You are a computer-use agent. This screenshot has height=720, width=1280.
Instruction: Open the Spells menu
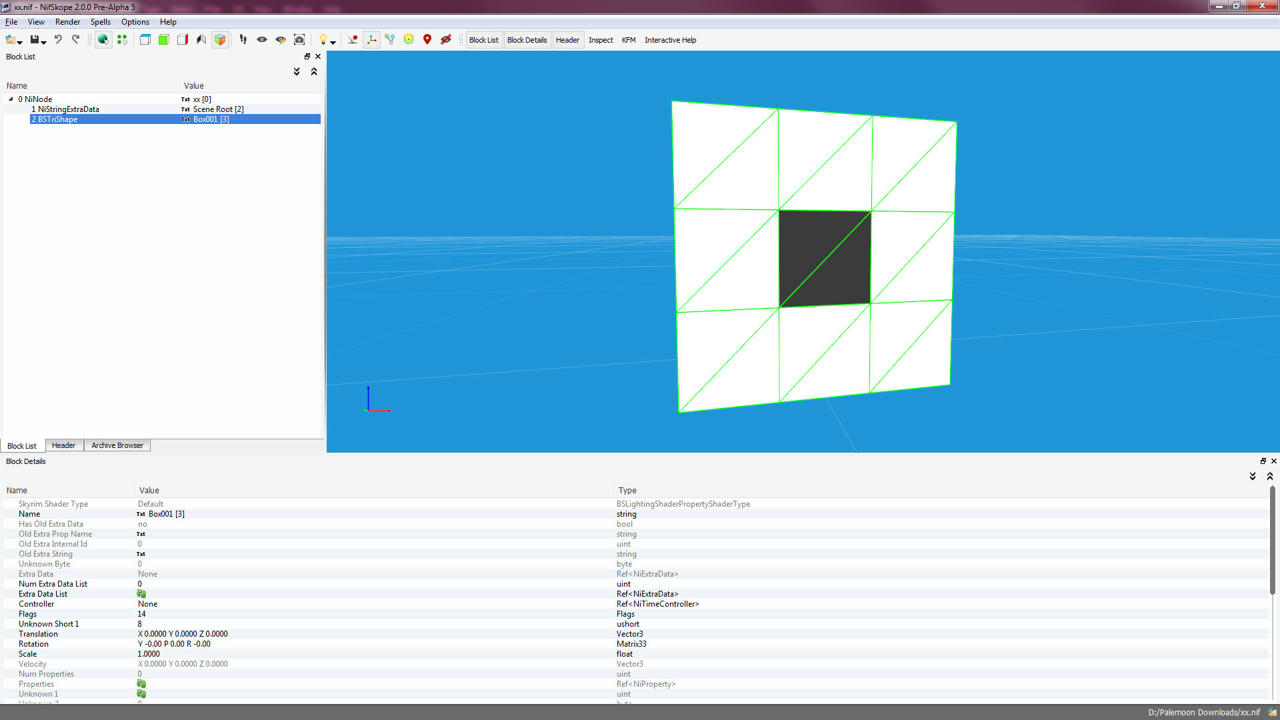[100, 21]
